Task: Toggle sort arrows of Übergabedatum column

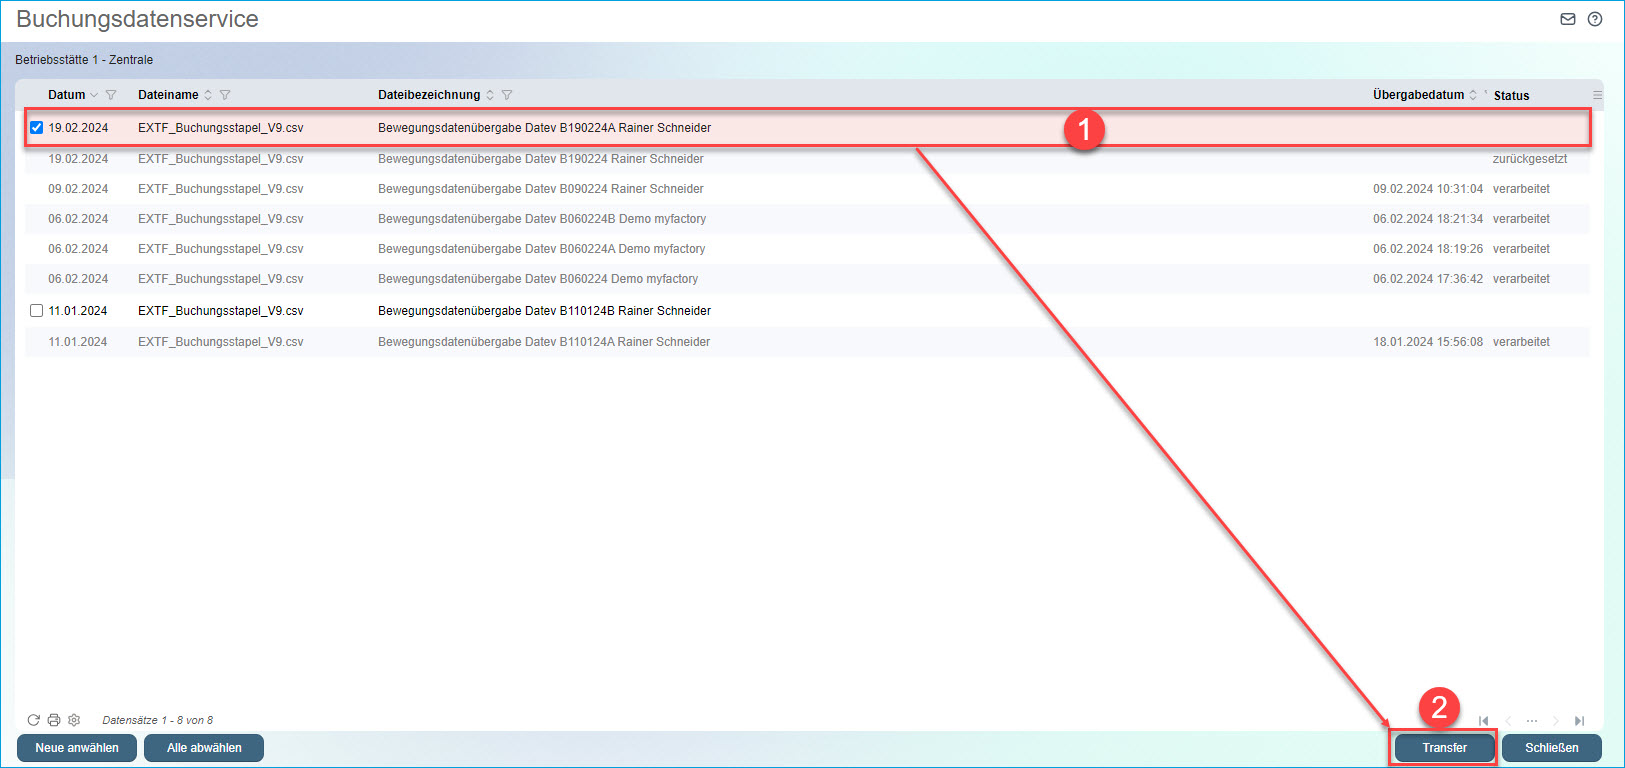Action: 1473,95
